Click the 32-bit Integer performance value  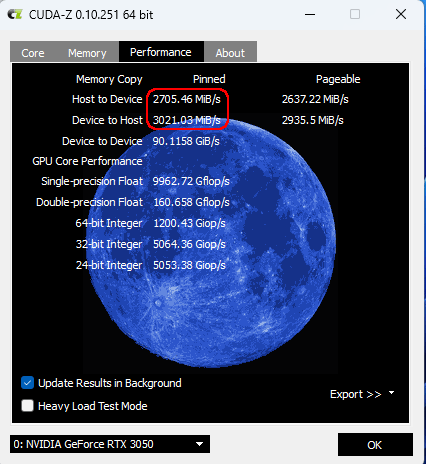point(189,244)
